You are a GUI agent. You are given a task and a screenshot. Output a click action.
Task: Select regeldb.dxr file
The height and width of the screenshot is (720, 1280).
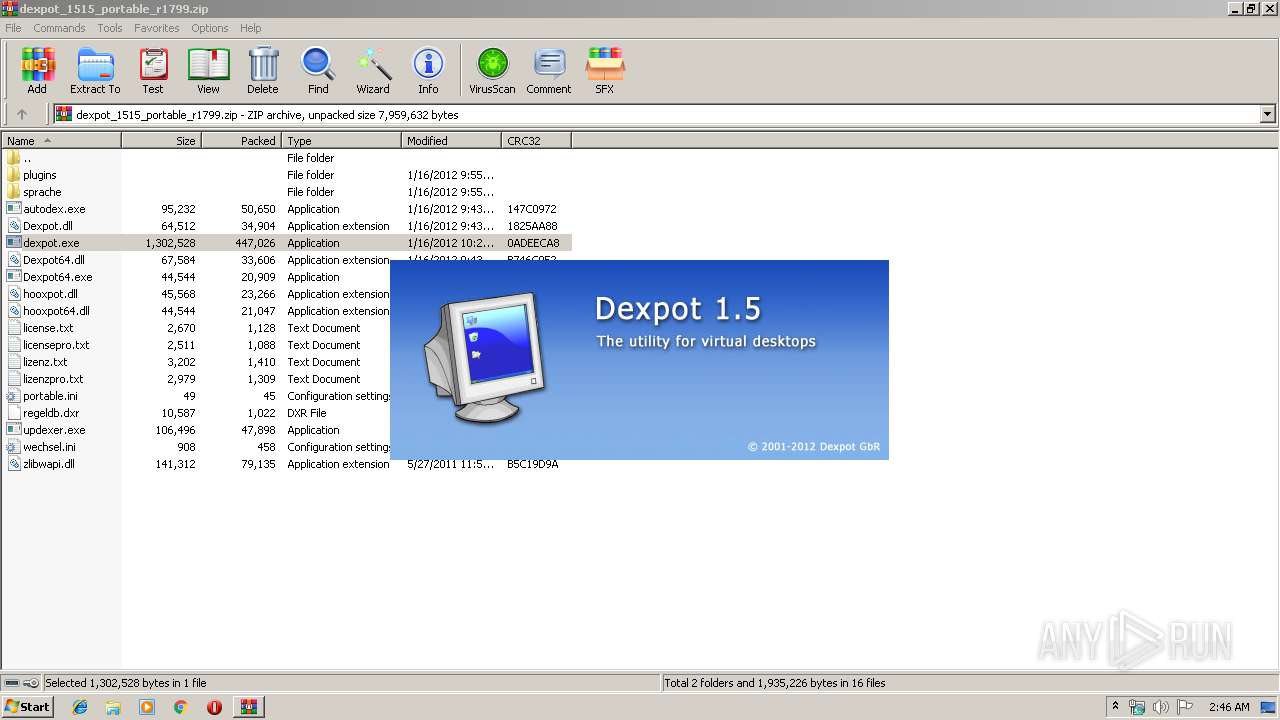pos(51,413)
